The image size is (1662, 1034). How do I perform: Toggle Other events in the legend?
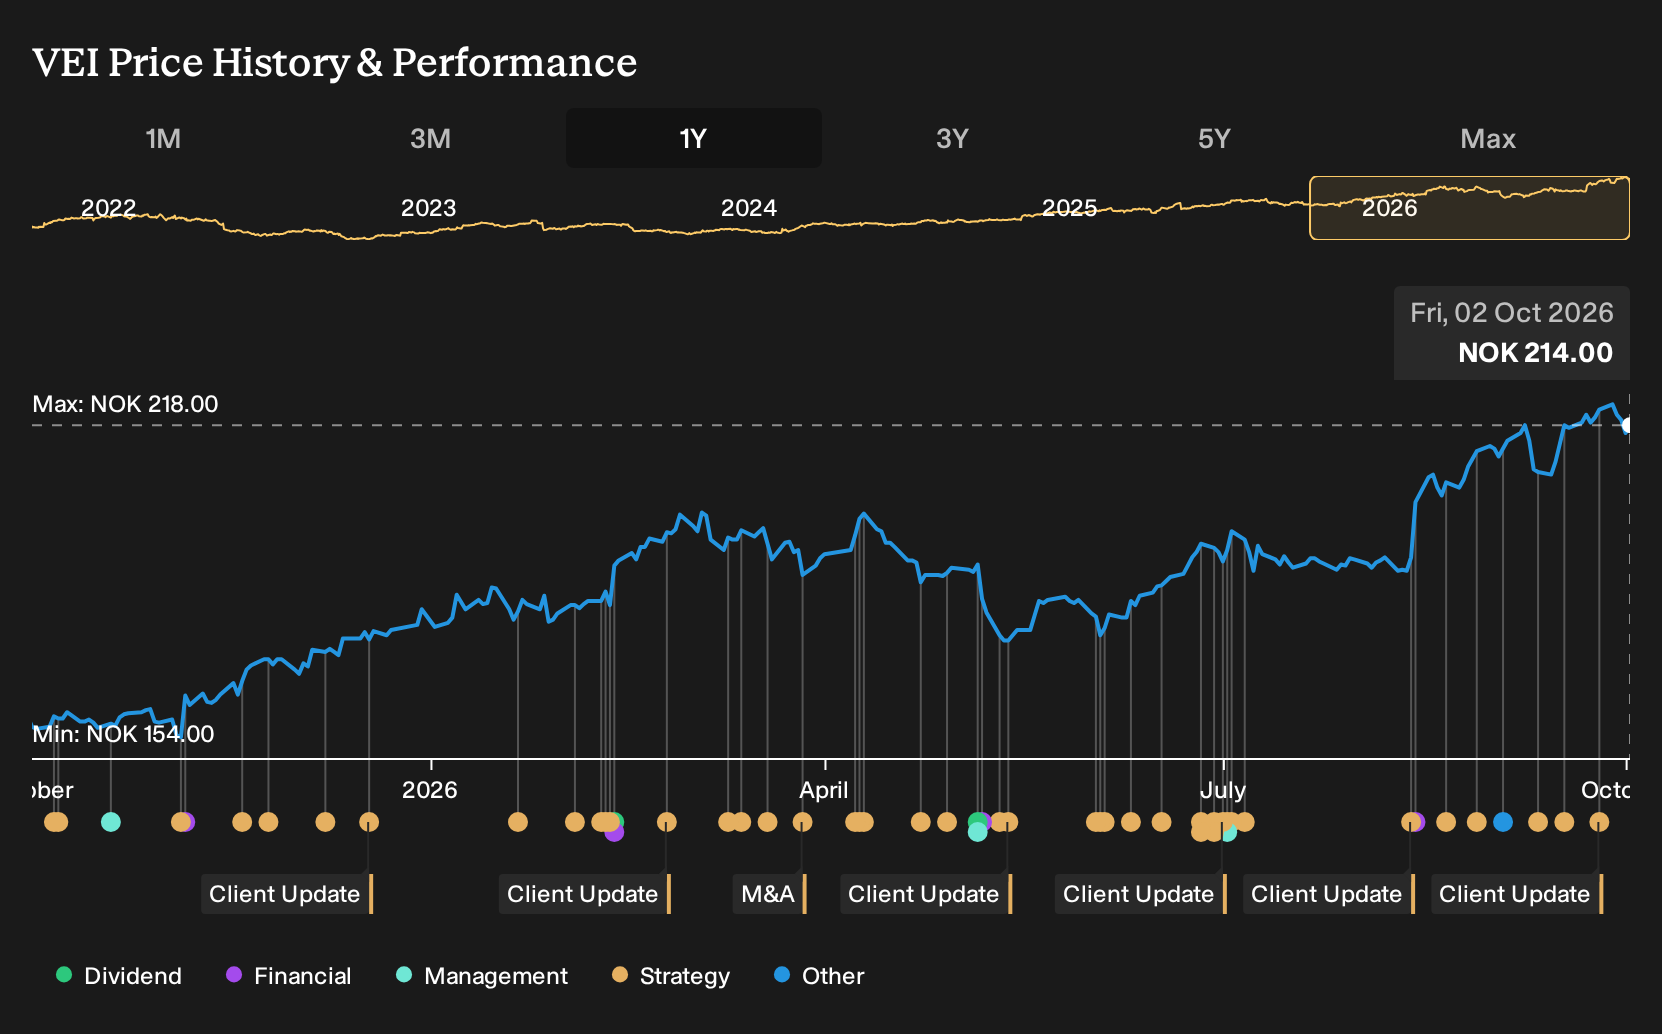[819, 975]
